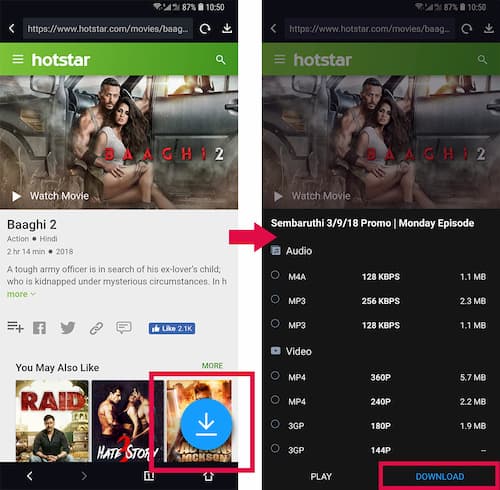
Task: Go forward with the bottom browser arrow
Action: pos(84,476)
